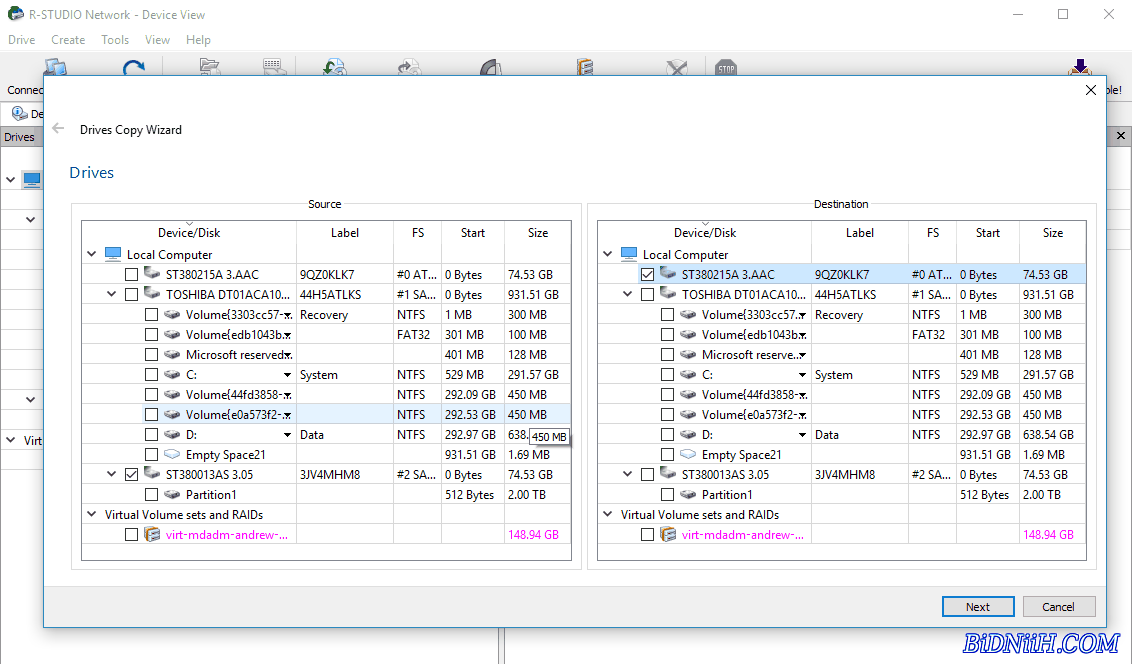Click Source Empty Space21 icon
Viewport: 1132px width, 664px height.
172,455
